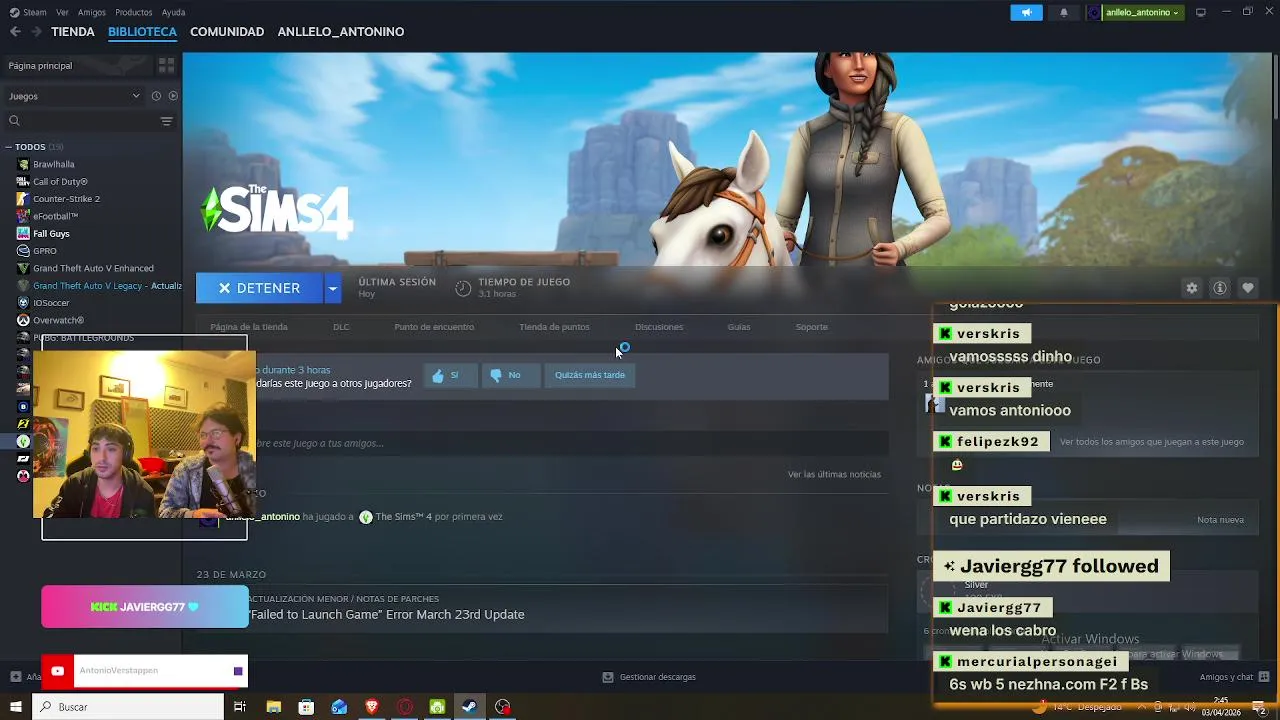Viewport: 1280px width, 720px height.
Task: Open Amigos y chat
Action: (1234, 677)
